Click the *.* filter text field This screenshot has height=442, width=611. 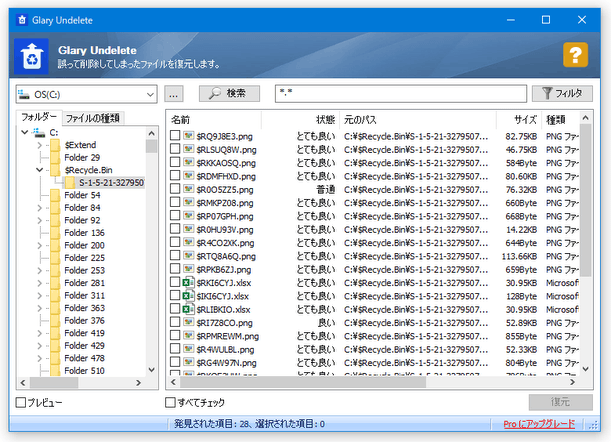(401, 94)
